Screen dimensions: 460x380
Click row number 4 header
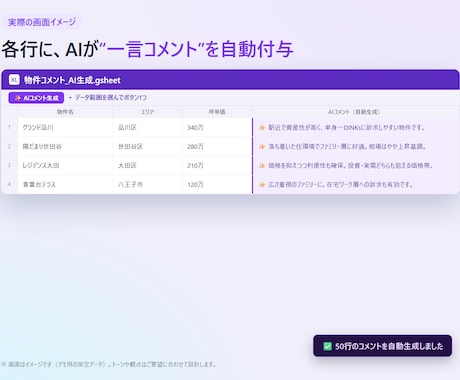coord(9,184)
